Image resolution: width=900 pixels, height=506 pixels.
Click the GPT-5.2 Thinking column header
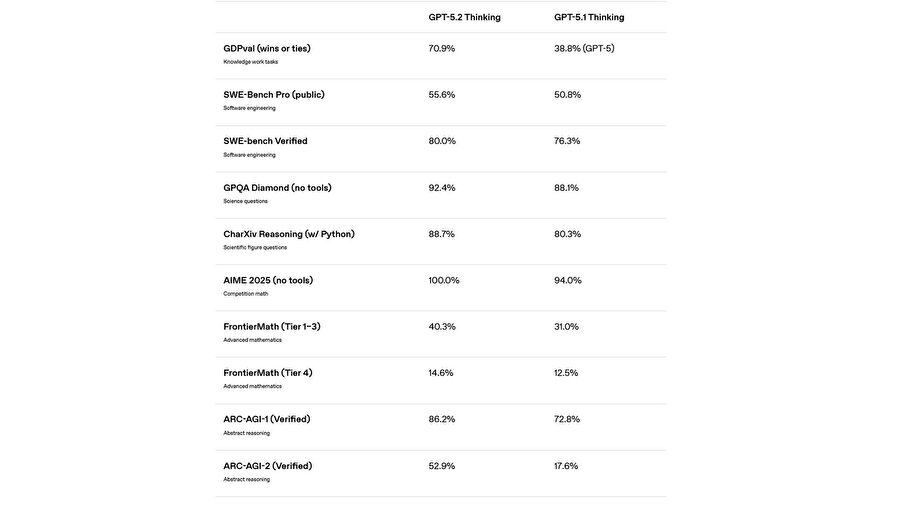464,17
